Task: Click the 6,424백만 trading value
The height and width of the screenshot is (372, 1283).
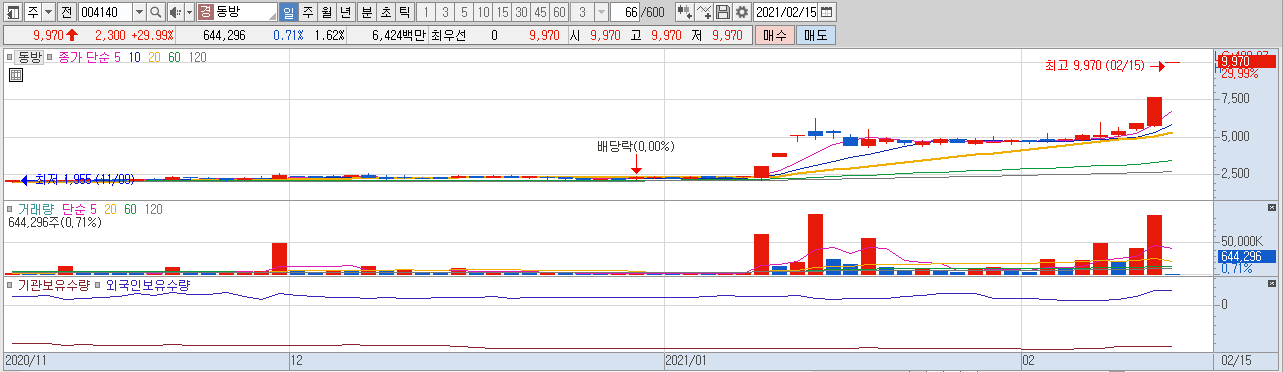Action: 398,35
